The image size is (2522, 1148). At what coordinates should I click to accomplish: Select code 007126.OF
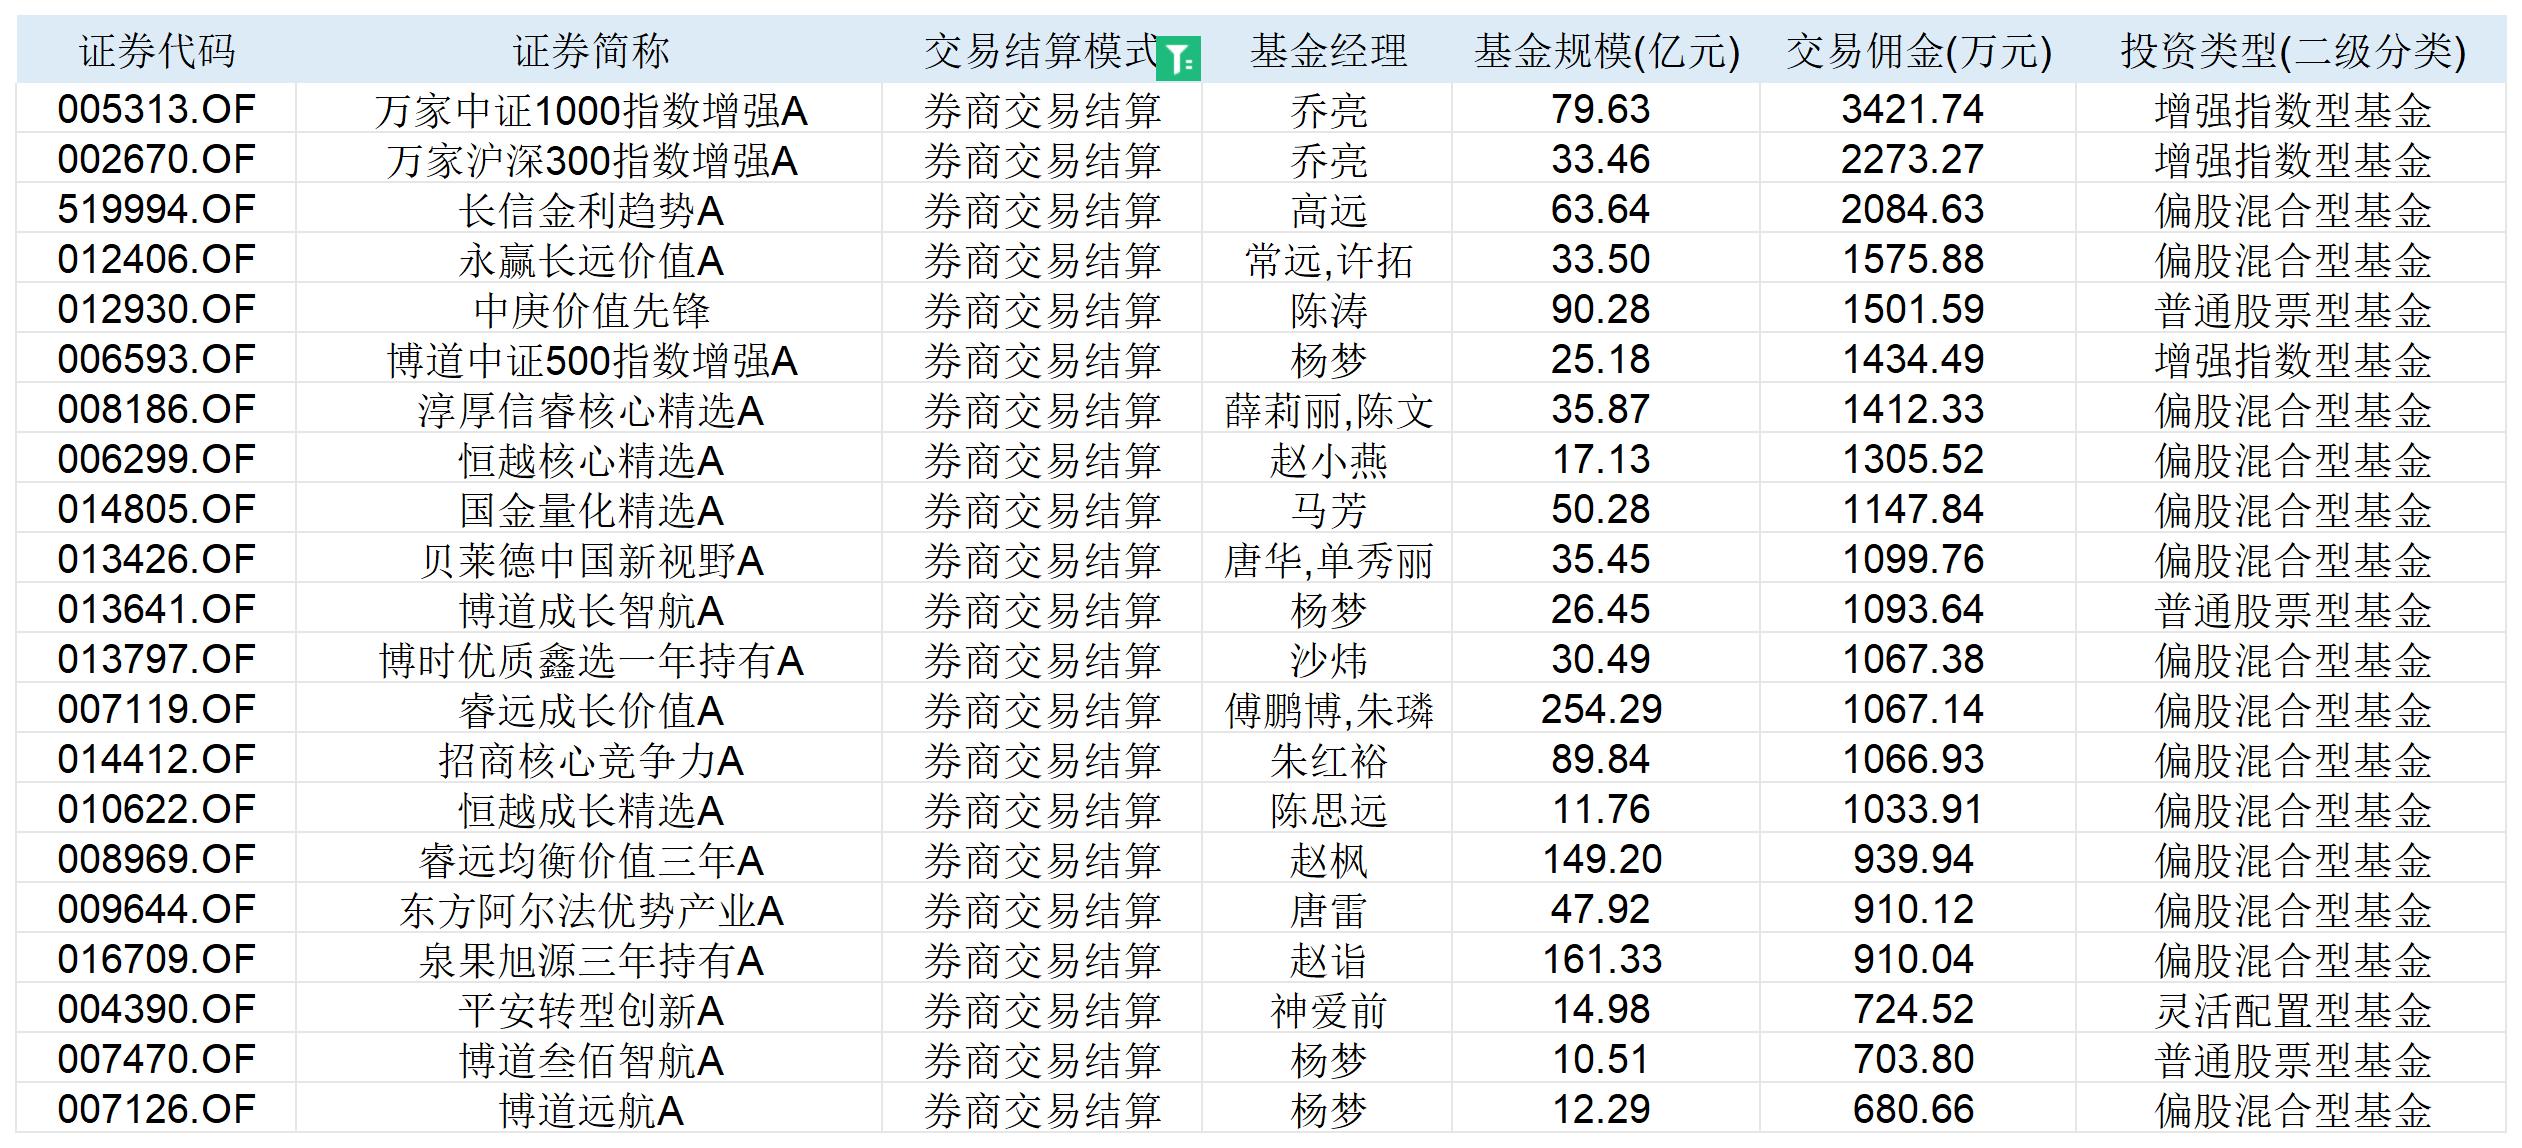[x=157, y=1109]
